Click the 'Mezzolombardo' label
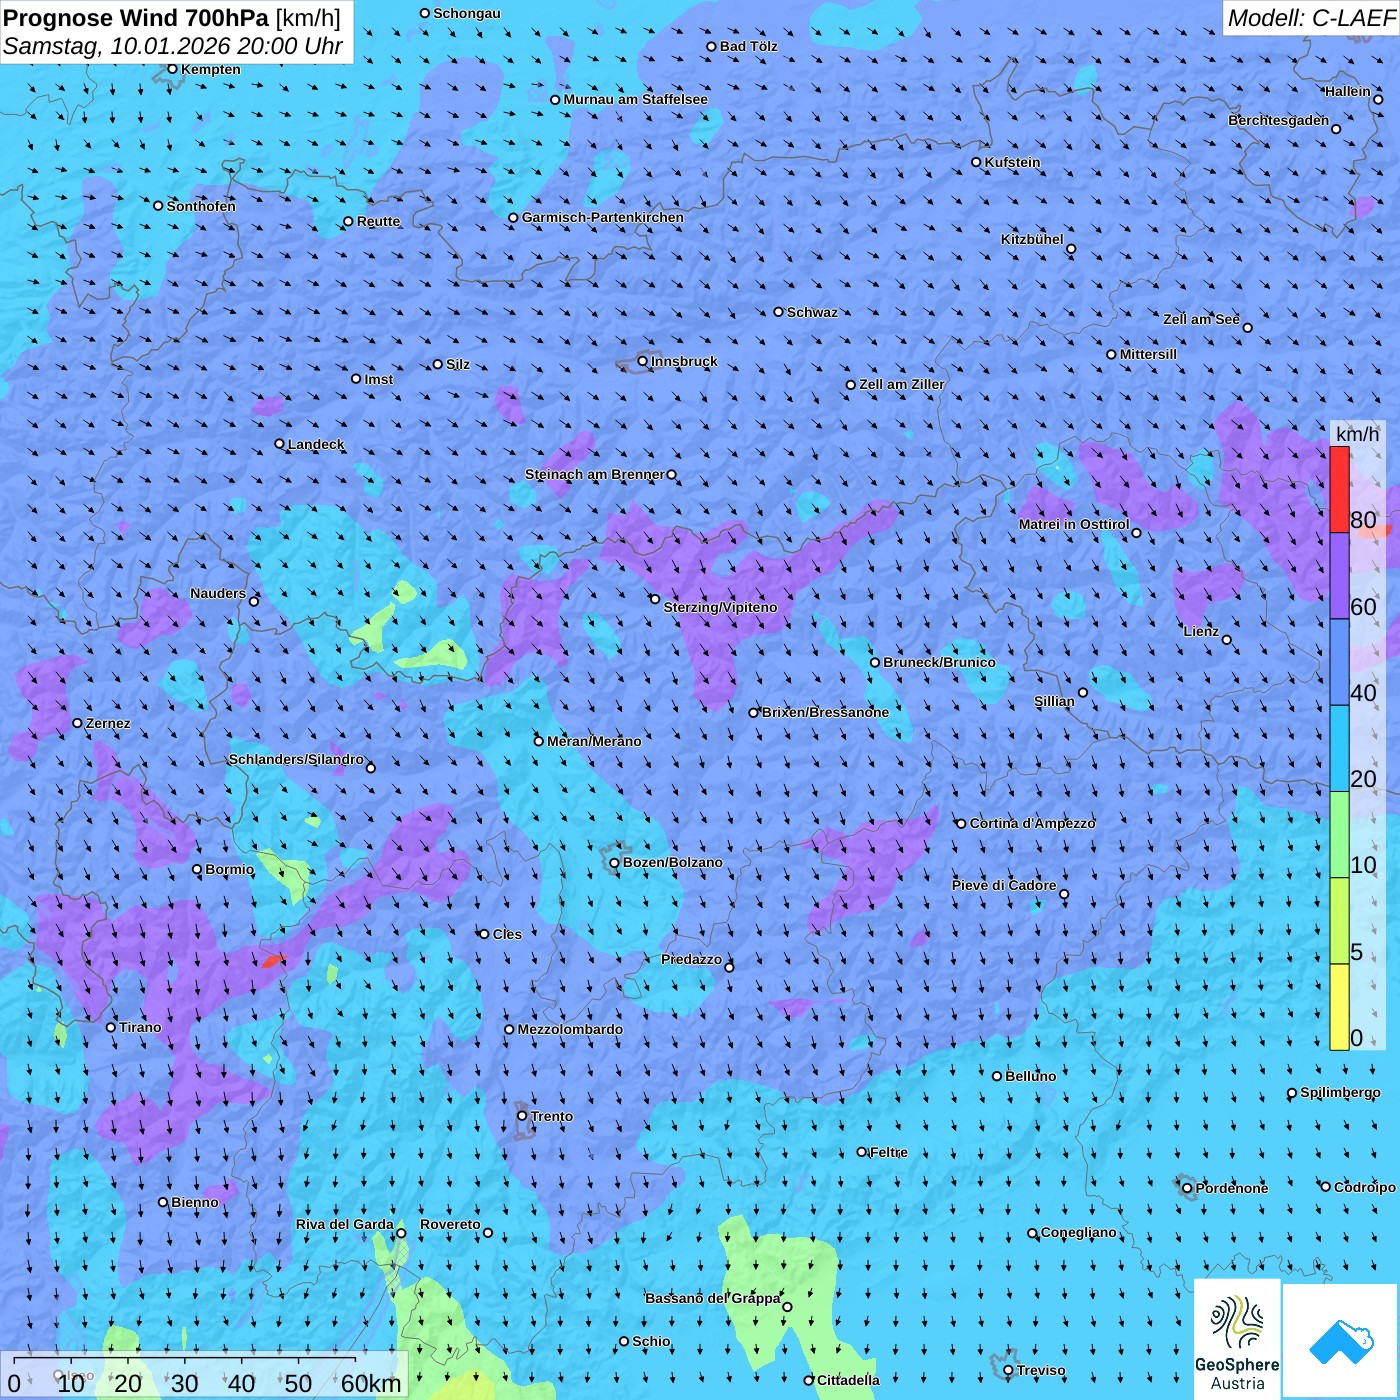The width and height of the screenshot is (1400, 1400). [x=570, y=1029]
